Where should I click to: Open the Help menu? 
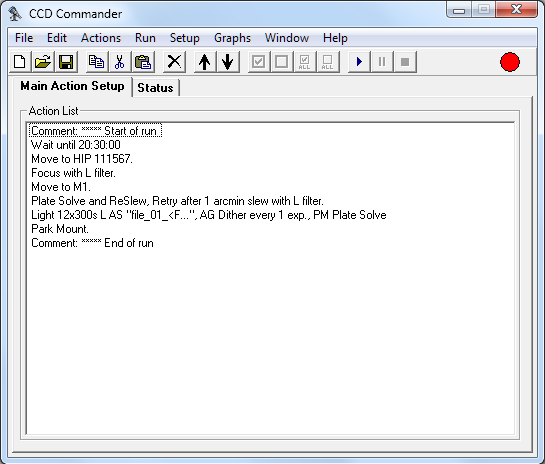[x=335, y=38]
